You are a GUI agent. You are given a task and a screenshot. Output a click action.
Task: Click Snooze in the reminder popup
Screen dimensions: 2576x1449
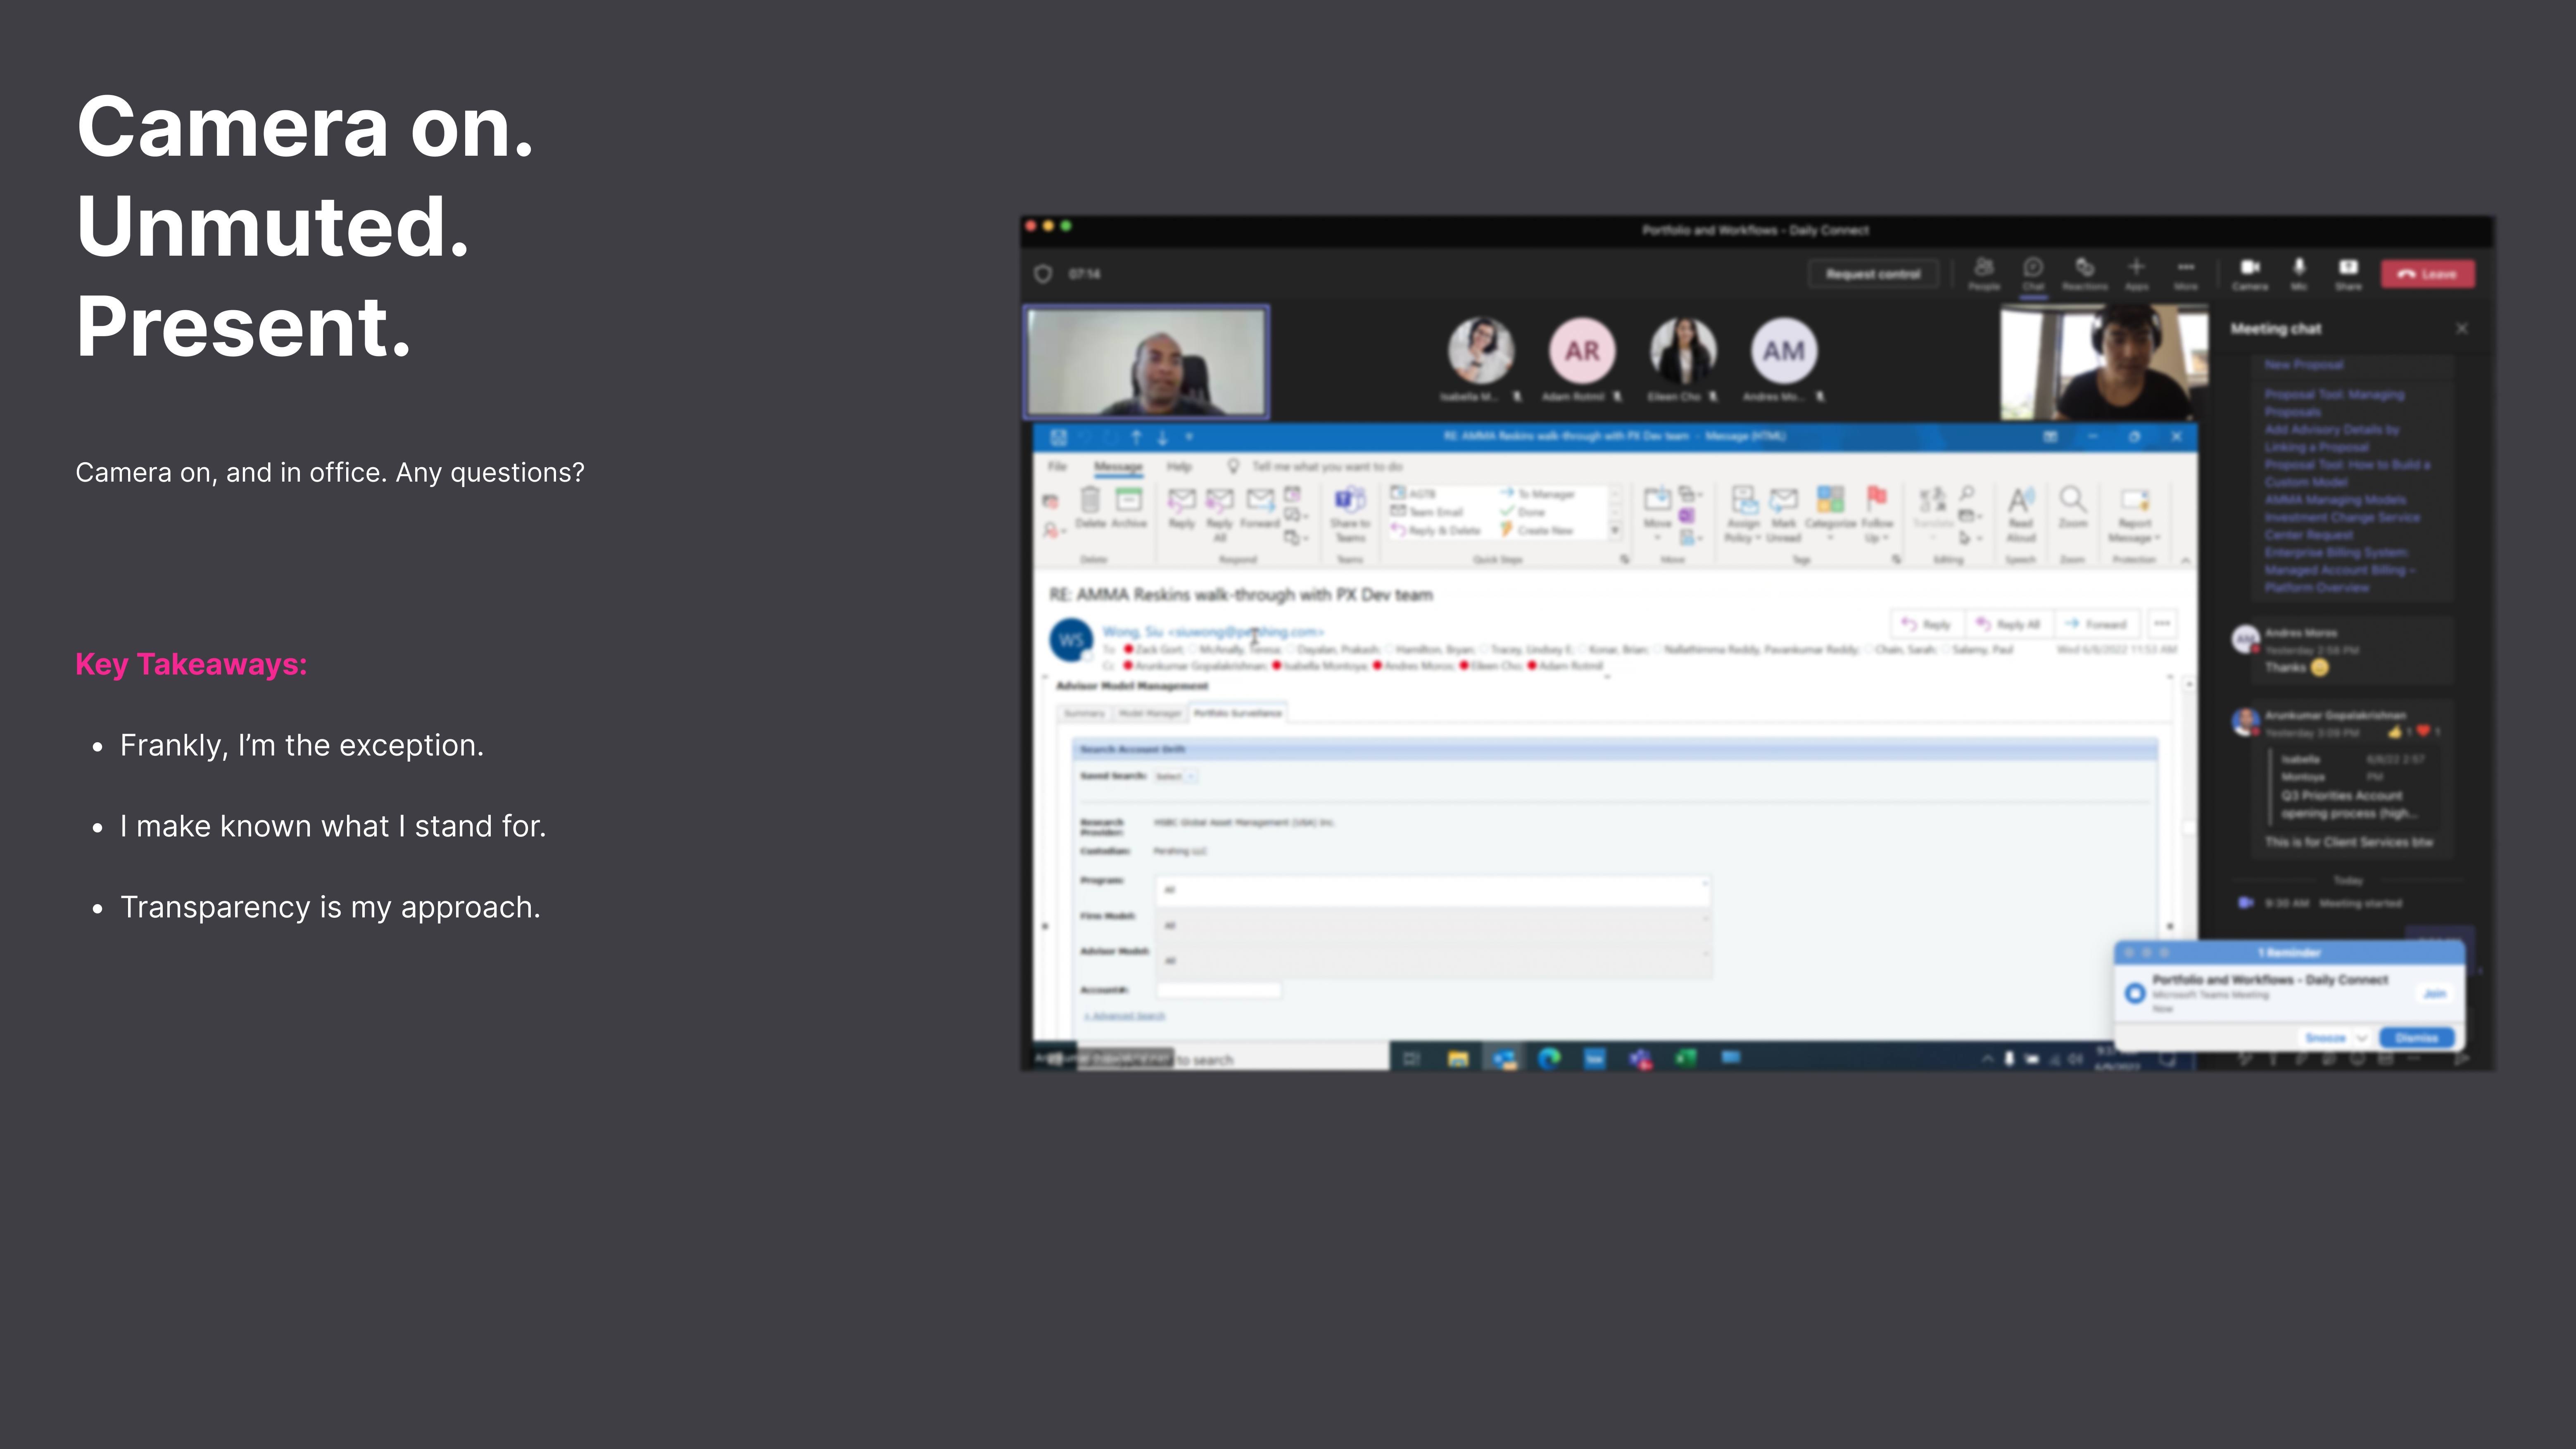2325,1038
